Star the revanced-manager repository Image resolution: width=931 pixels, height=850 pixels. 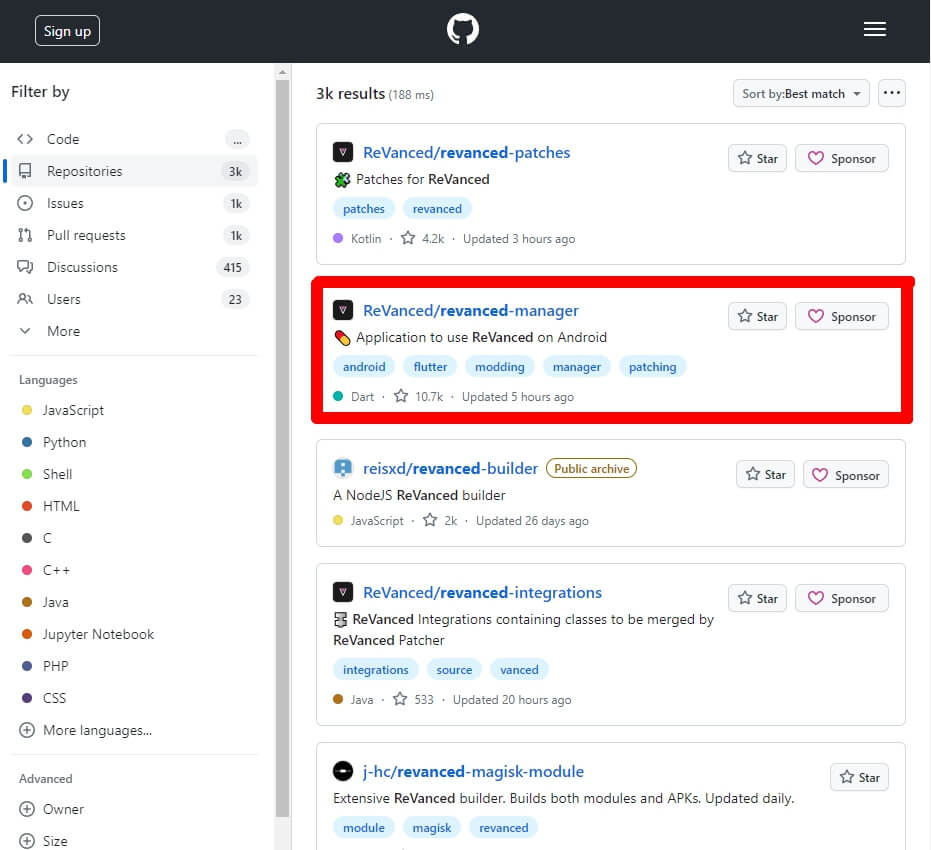coord(757,316)
